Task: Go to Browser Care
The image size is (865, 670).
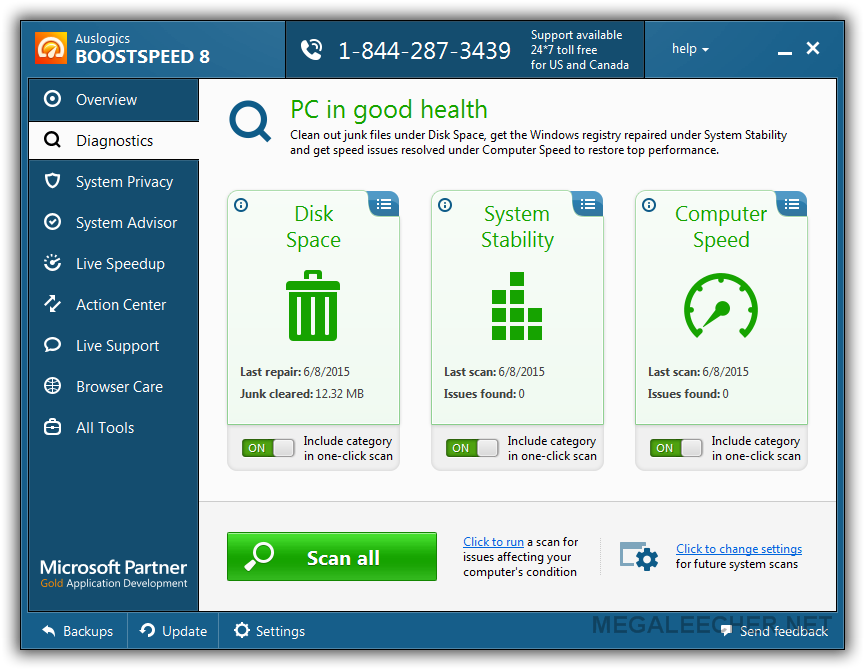Action: click(x=114, y=387)
